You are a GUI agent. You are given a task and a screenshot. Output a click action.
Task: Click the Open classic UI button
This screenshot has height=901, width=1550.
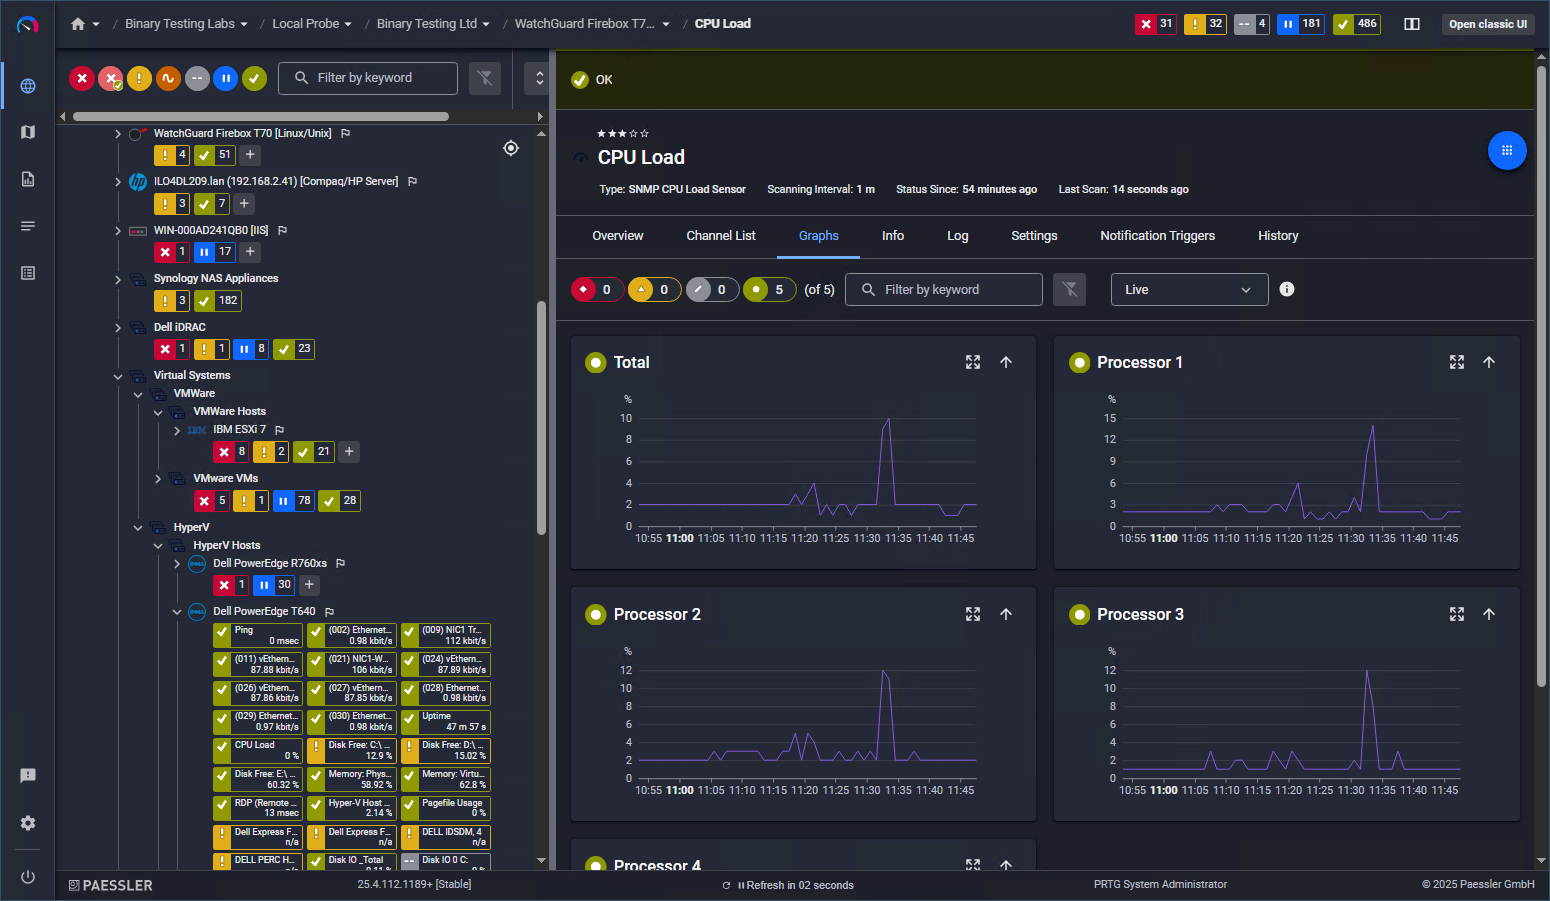pyautogui.click(x=1488, y=23)
